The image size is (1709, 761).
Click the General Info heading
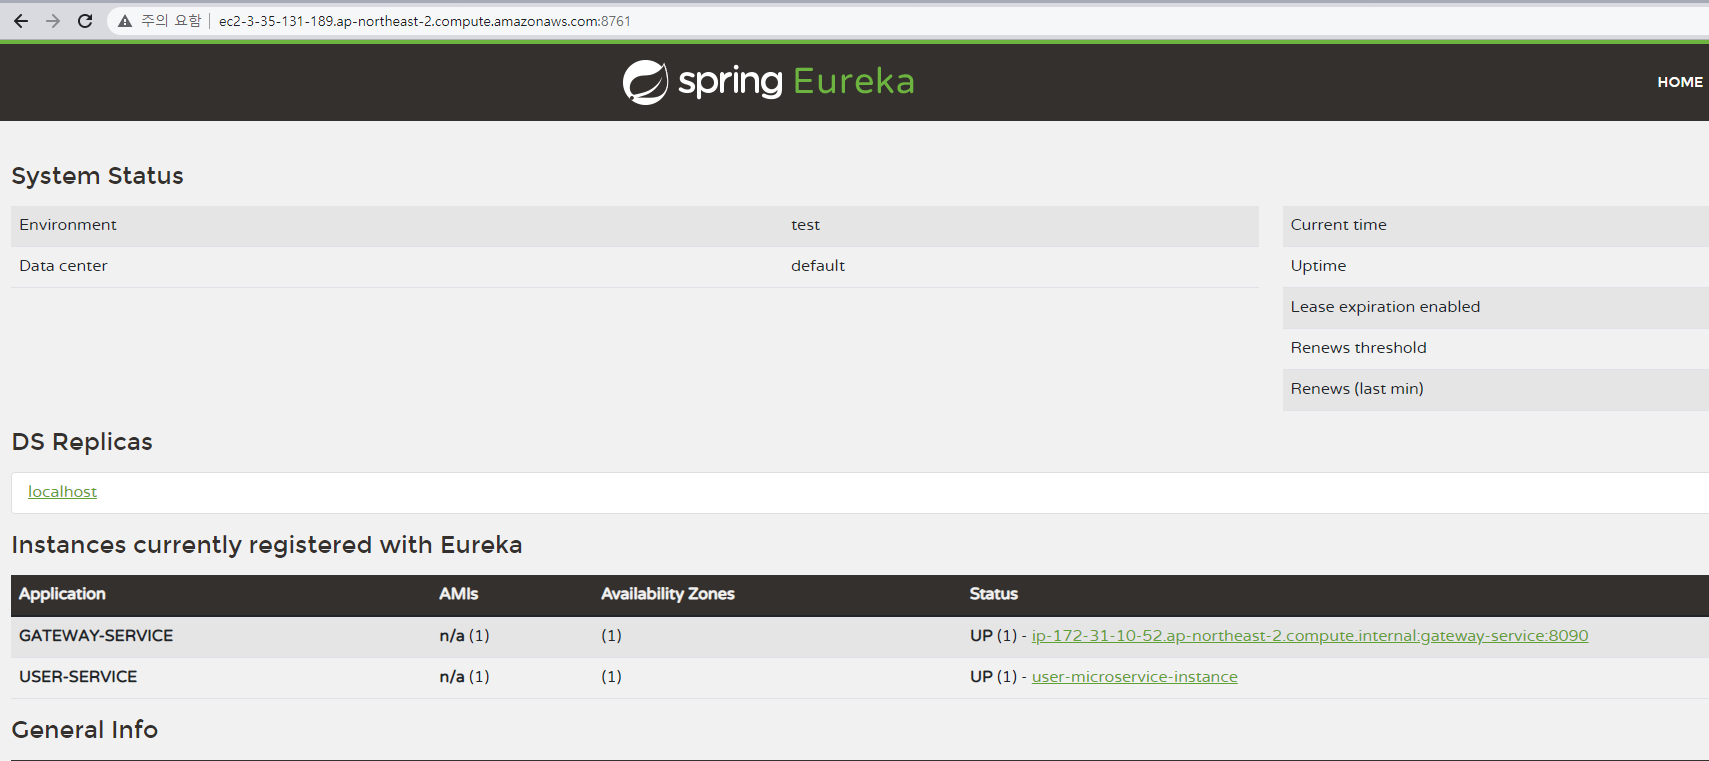[x=85, y=730]
